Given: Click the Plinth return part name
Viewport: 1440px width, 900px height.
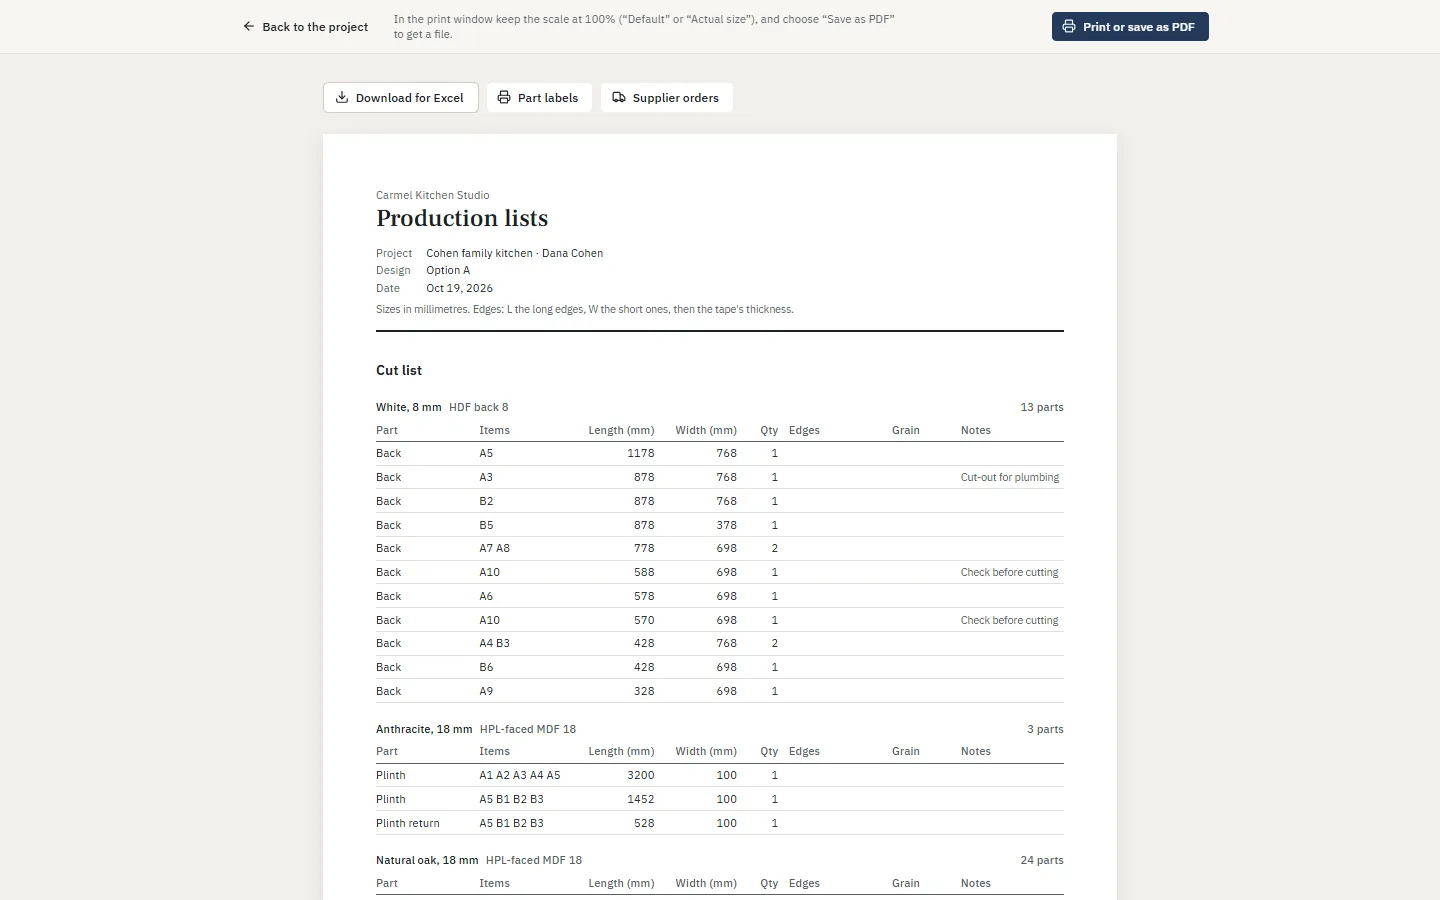Looking at the screenshot, I should 408,823.
